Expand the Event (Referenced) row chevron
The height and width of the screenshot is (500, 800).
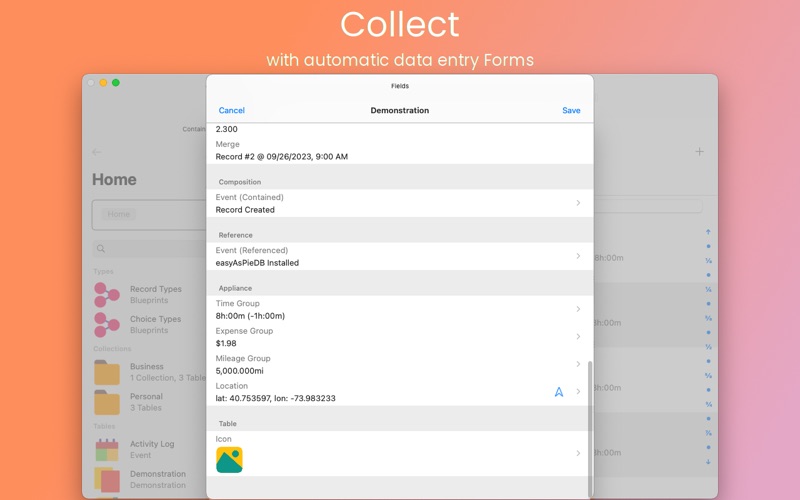(578, 256)
